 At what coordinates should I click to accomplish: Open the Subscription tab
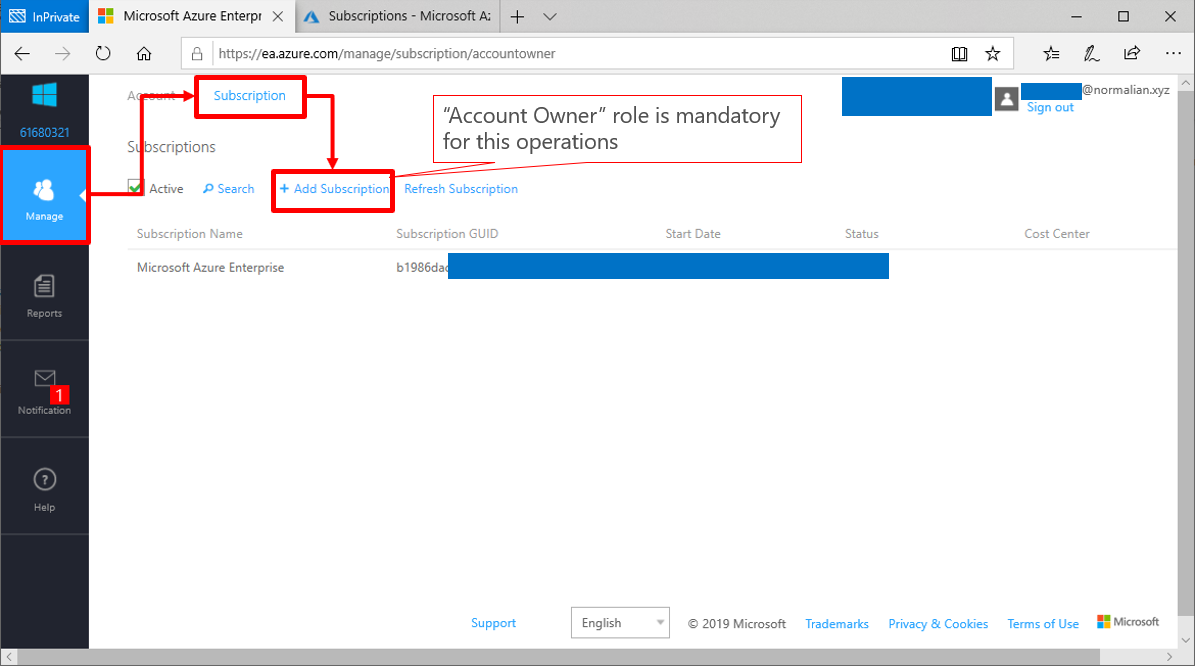pos(249,95)
